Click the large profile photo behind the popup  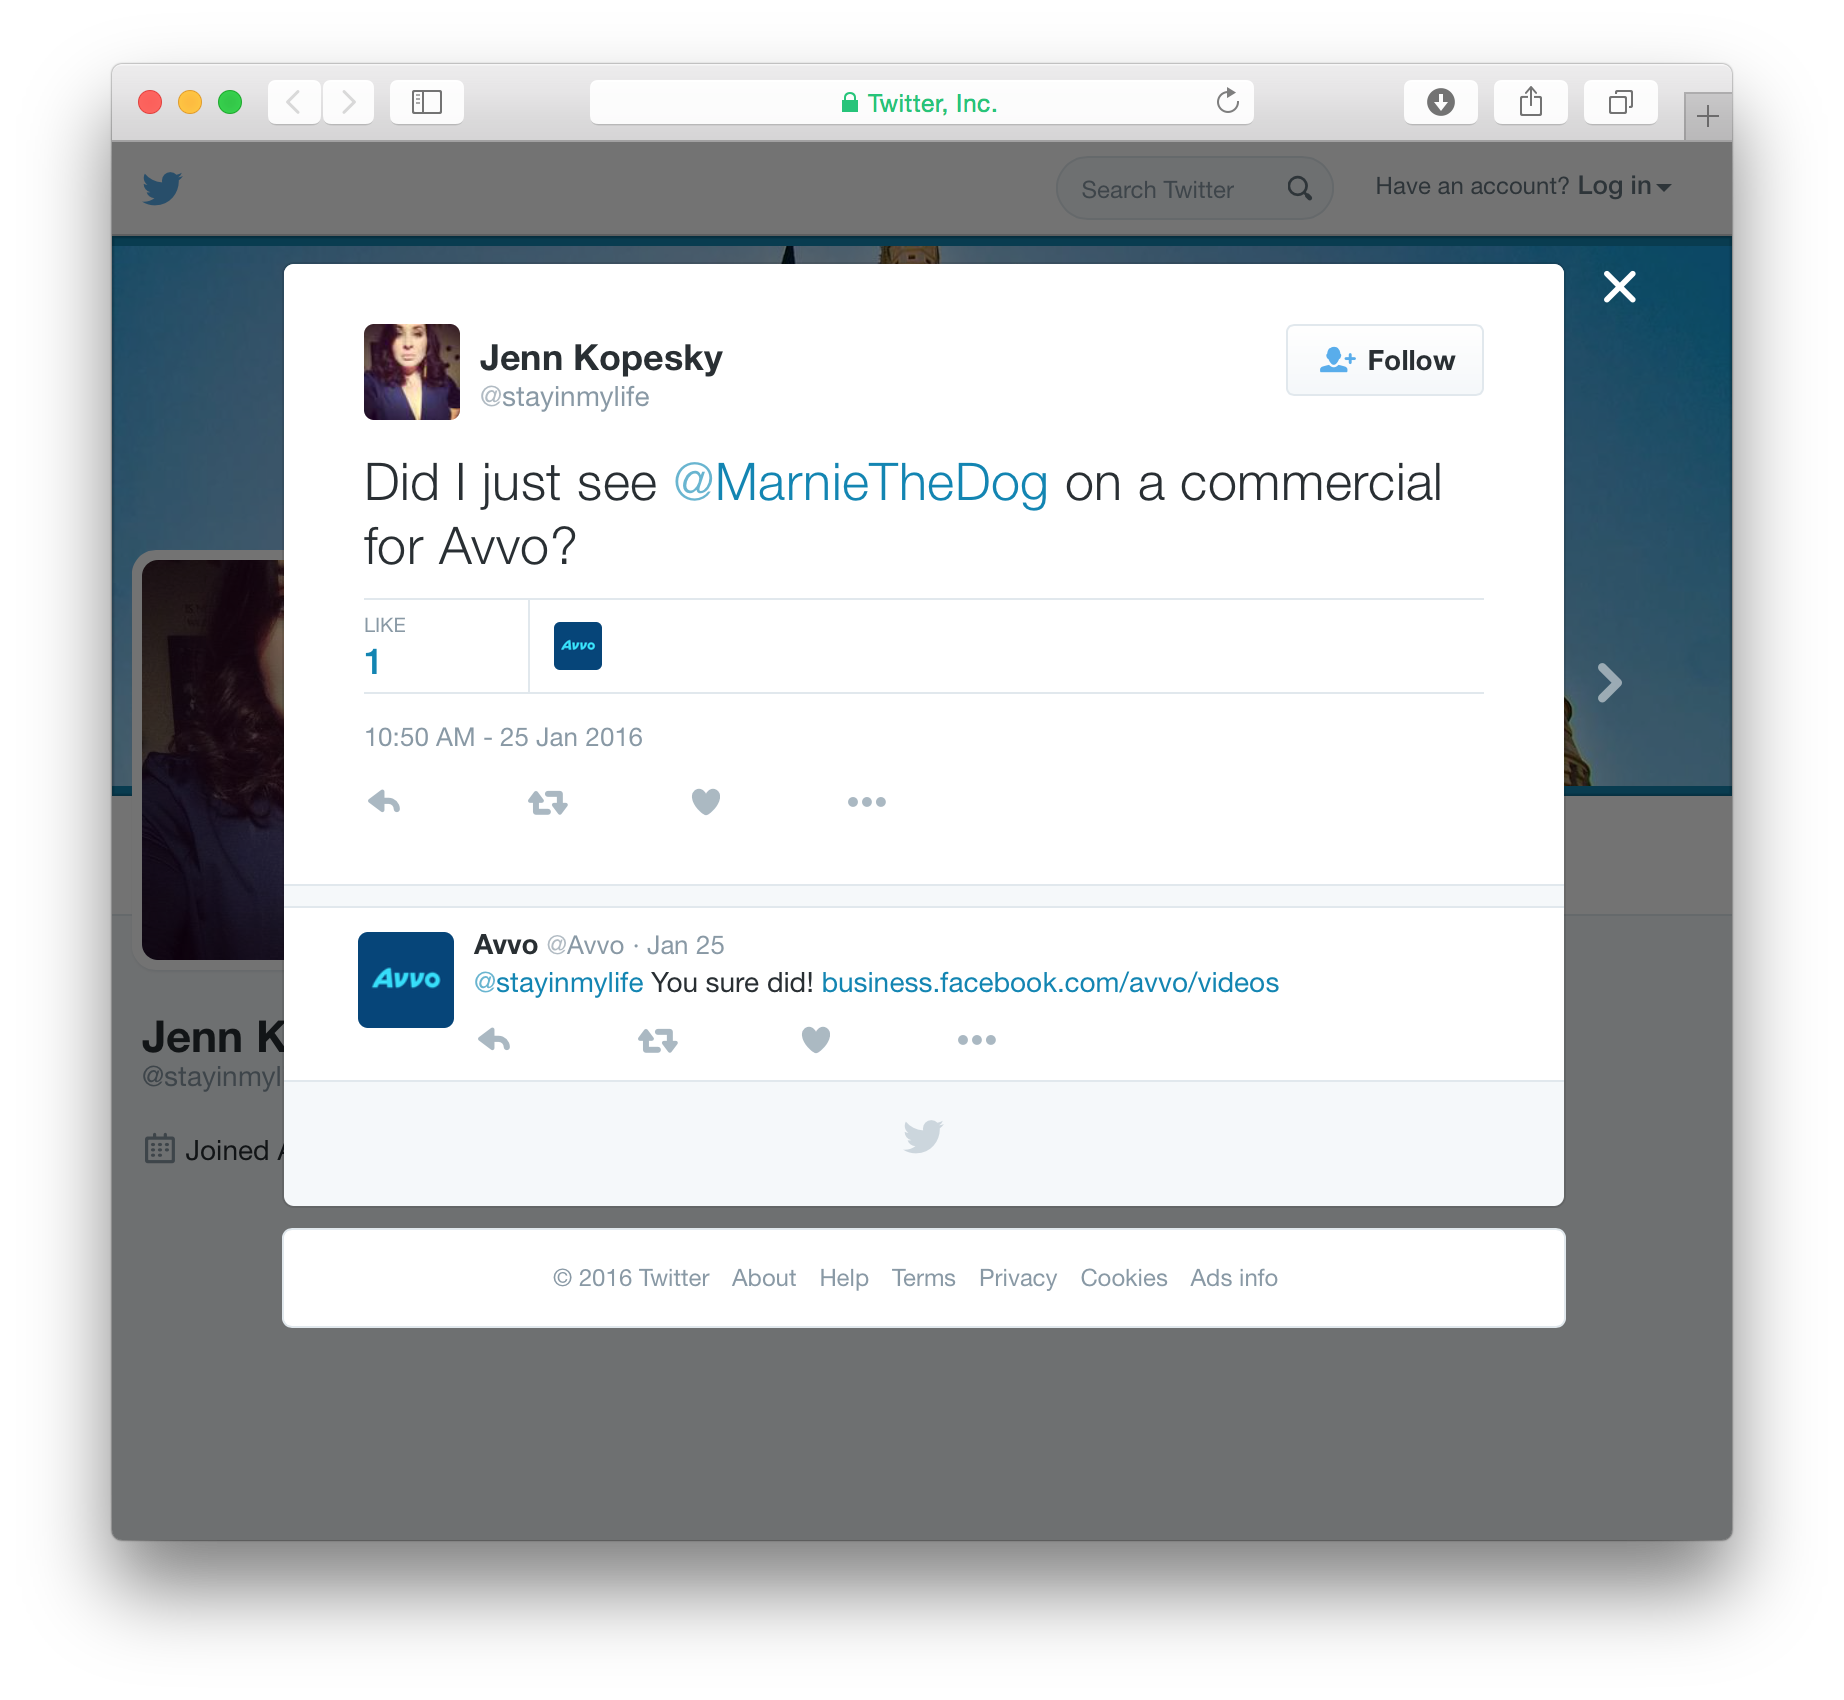[x=213, y=760]
